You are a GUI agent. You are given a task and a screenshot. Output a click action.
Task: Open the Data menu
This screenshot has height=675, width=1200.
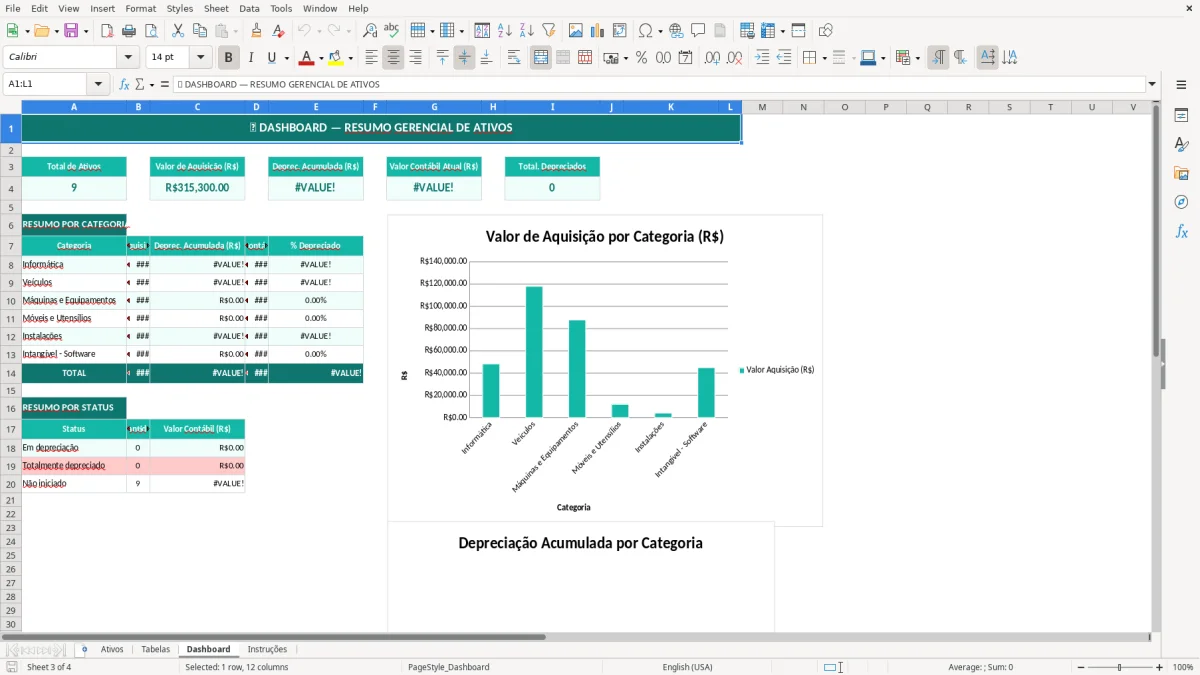click(x=249, y=8)
